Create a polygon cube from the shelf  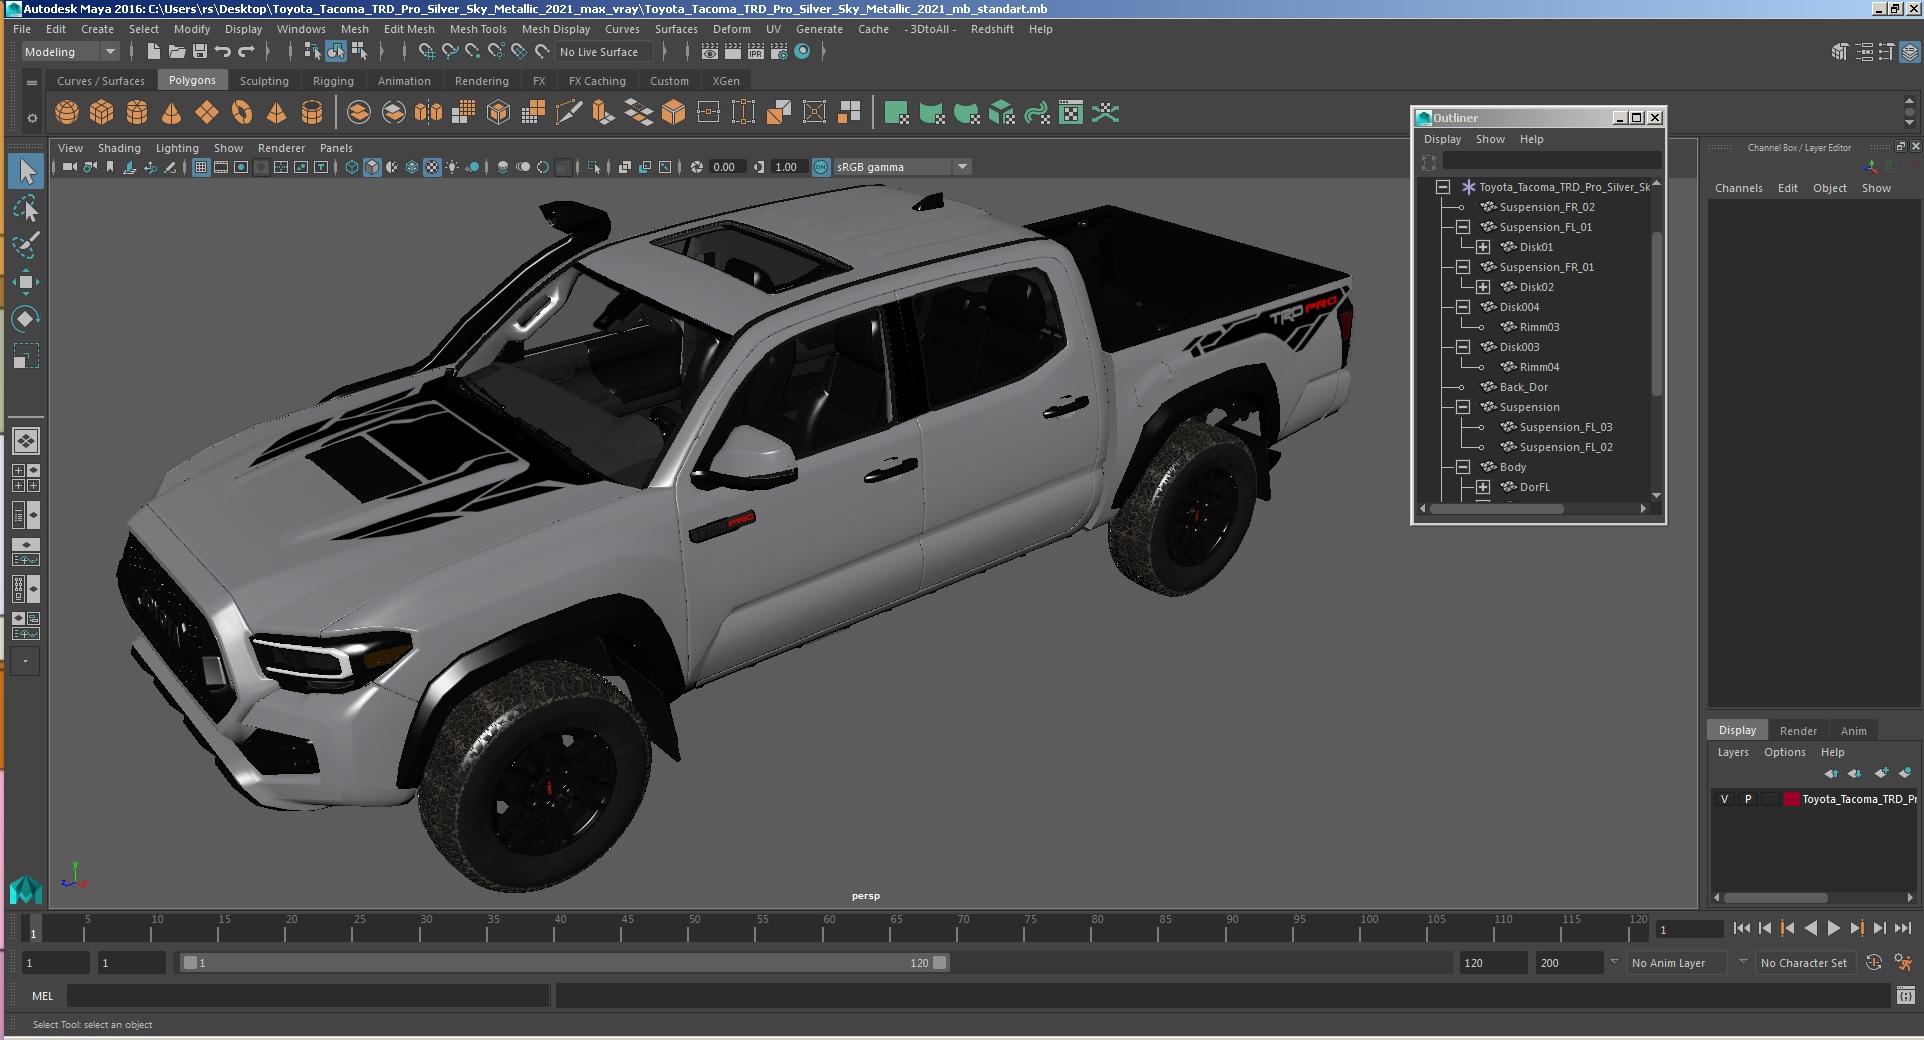pos(102,113)
